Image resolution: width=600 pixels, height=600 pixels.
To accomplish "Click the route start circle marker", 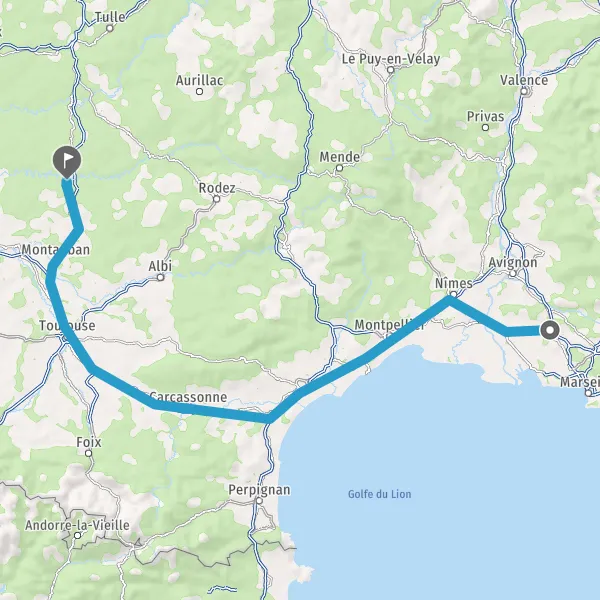I will [x=550, y=330].
